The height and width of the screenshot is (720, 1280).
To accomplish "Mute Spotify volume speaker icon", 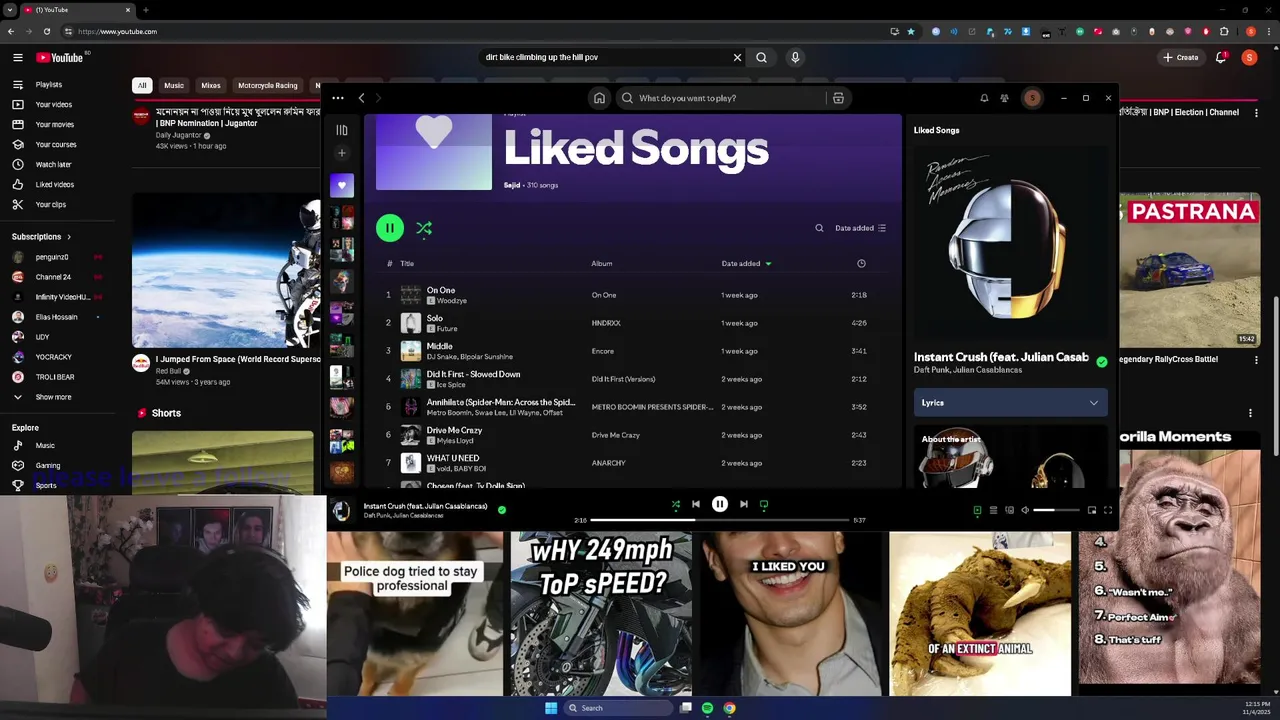I will 1025,510.
